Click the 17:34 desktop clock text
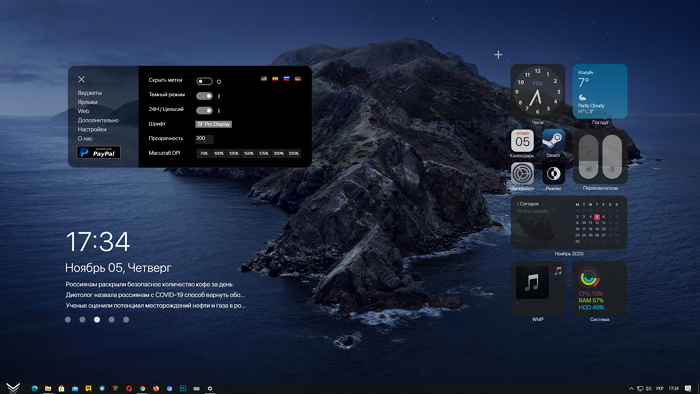The width and height of the screenshot is (700, 394). (x=98, y=241)
